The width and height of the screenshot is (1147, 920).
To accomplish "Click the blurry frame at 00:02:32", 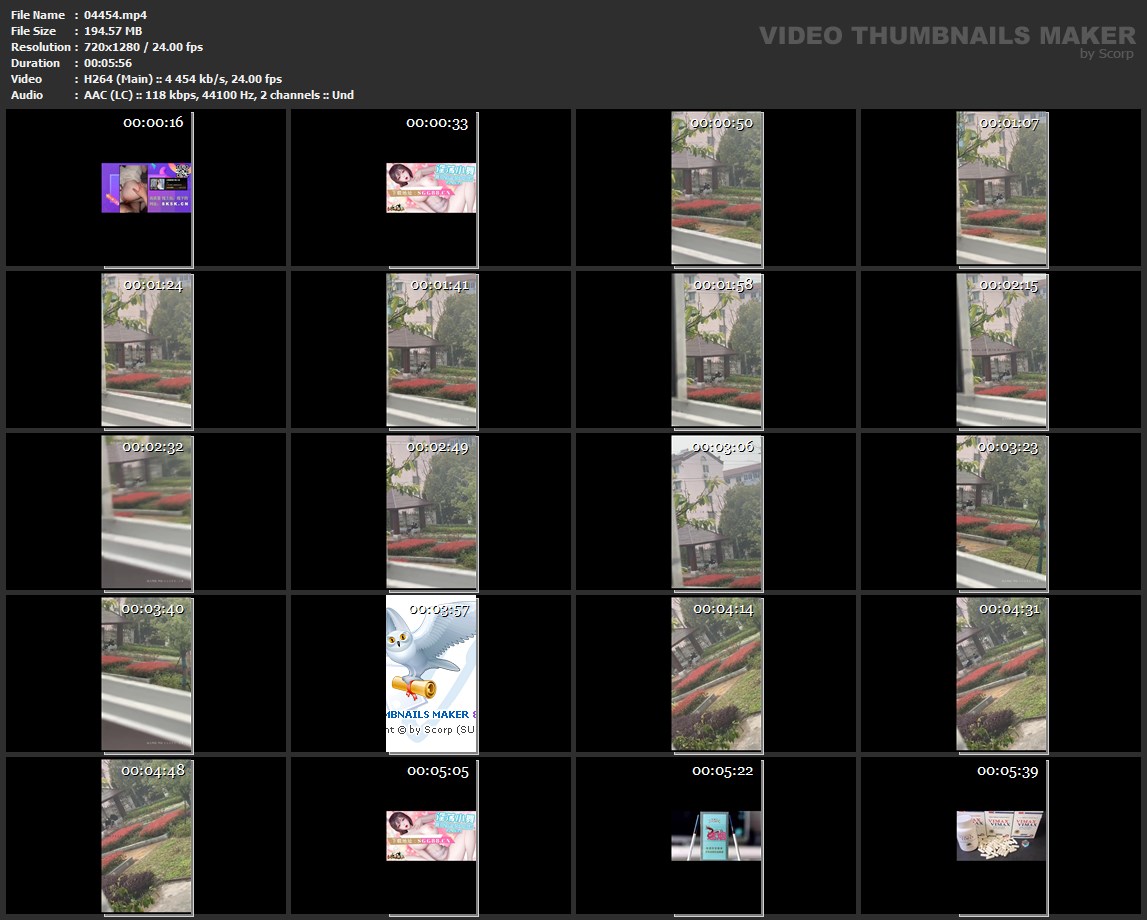I will click(146, 512).
